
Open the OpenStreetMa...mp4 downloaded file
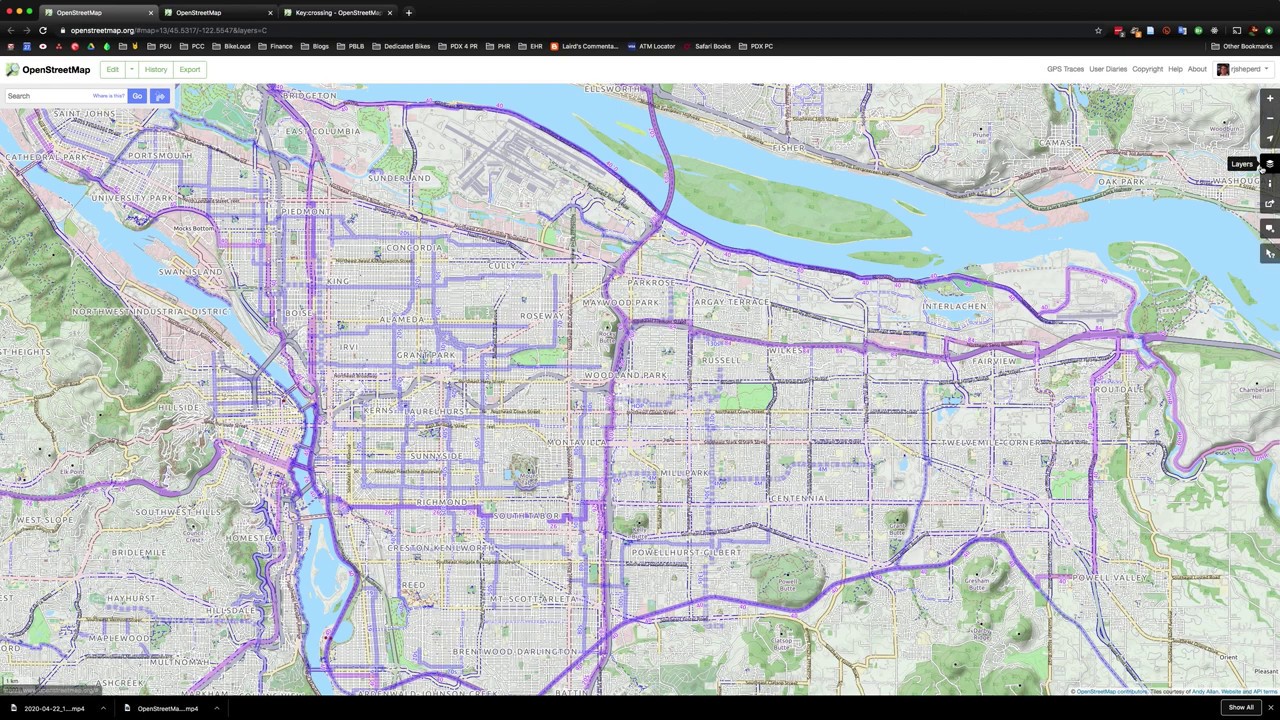point(162,708)
